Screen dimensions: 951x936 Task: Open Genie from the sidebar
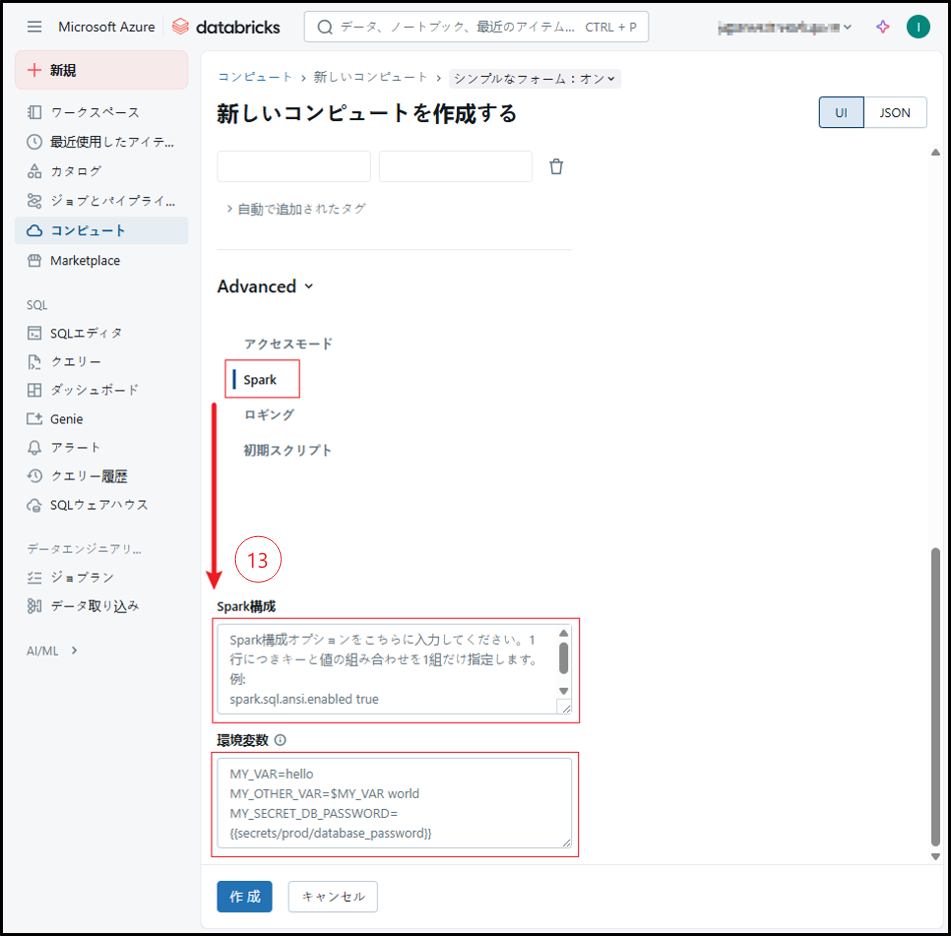coord(66,419)
